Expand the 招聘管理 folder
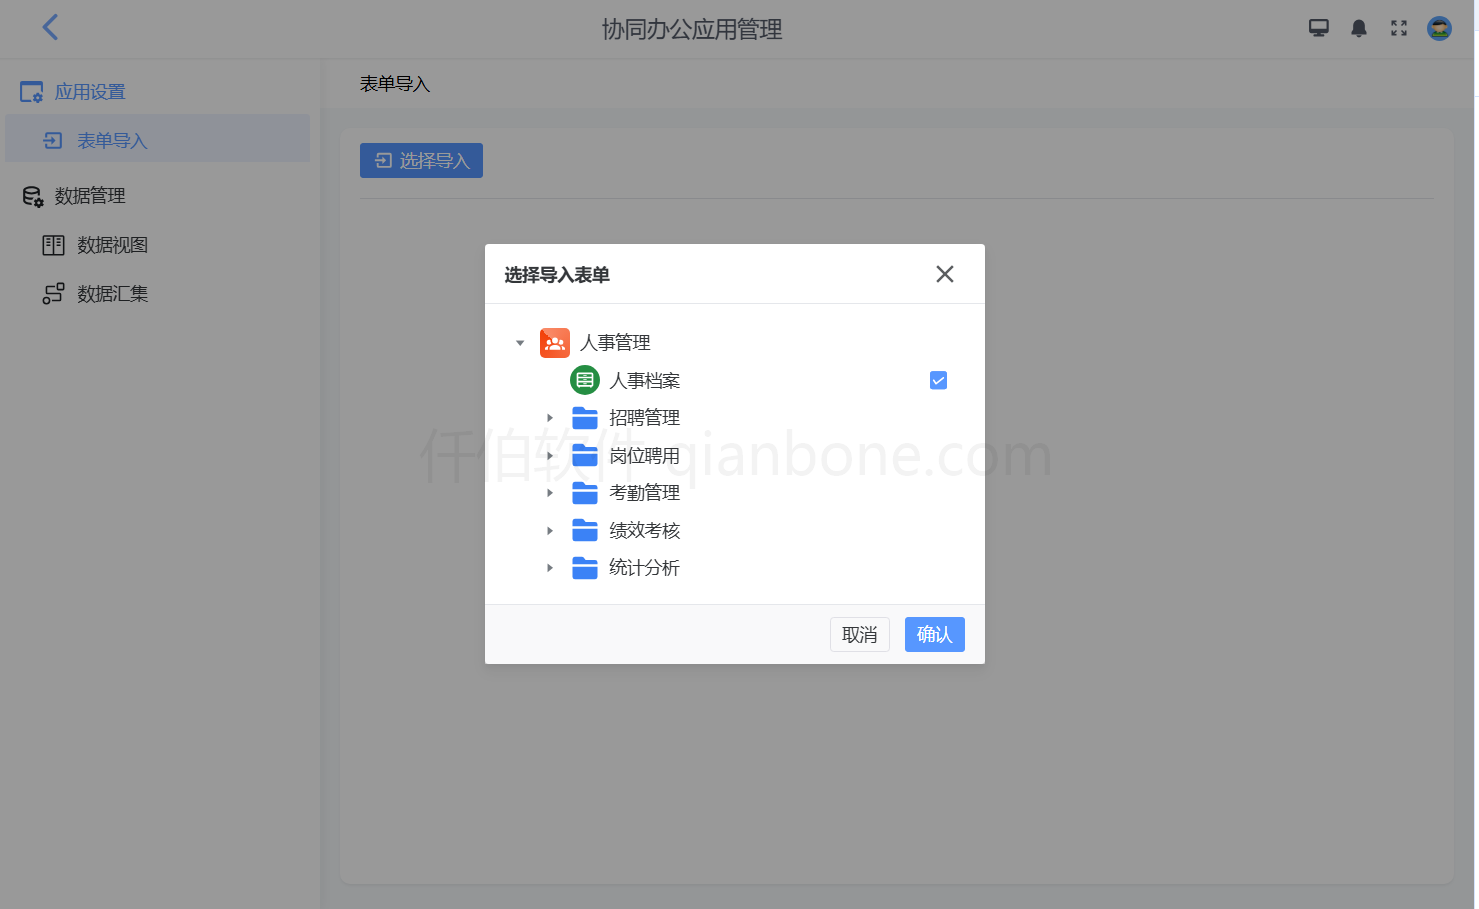 [x=550, y=418]
